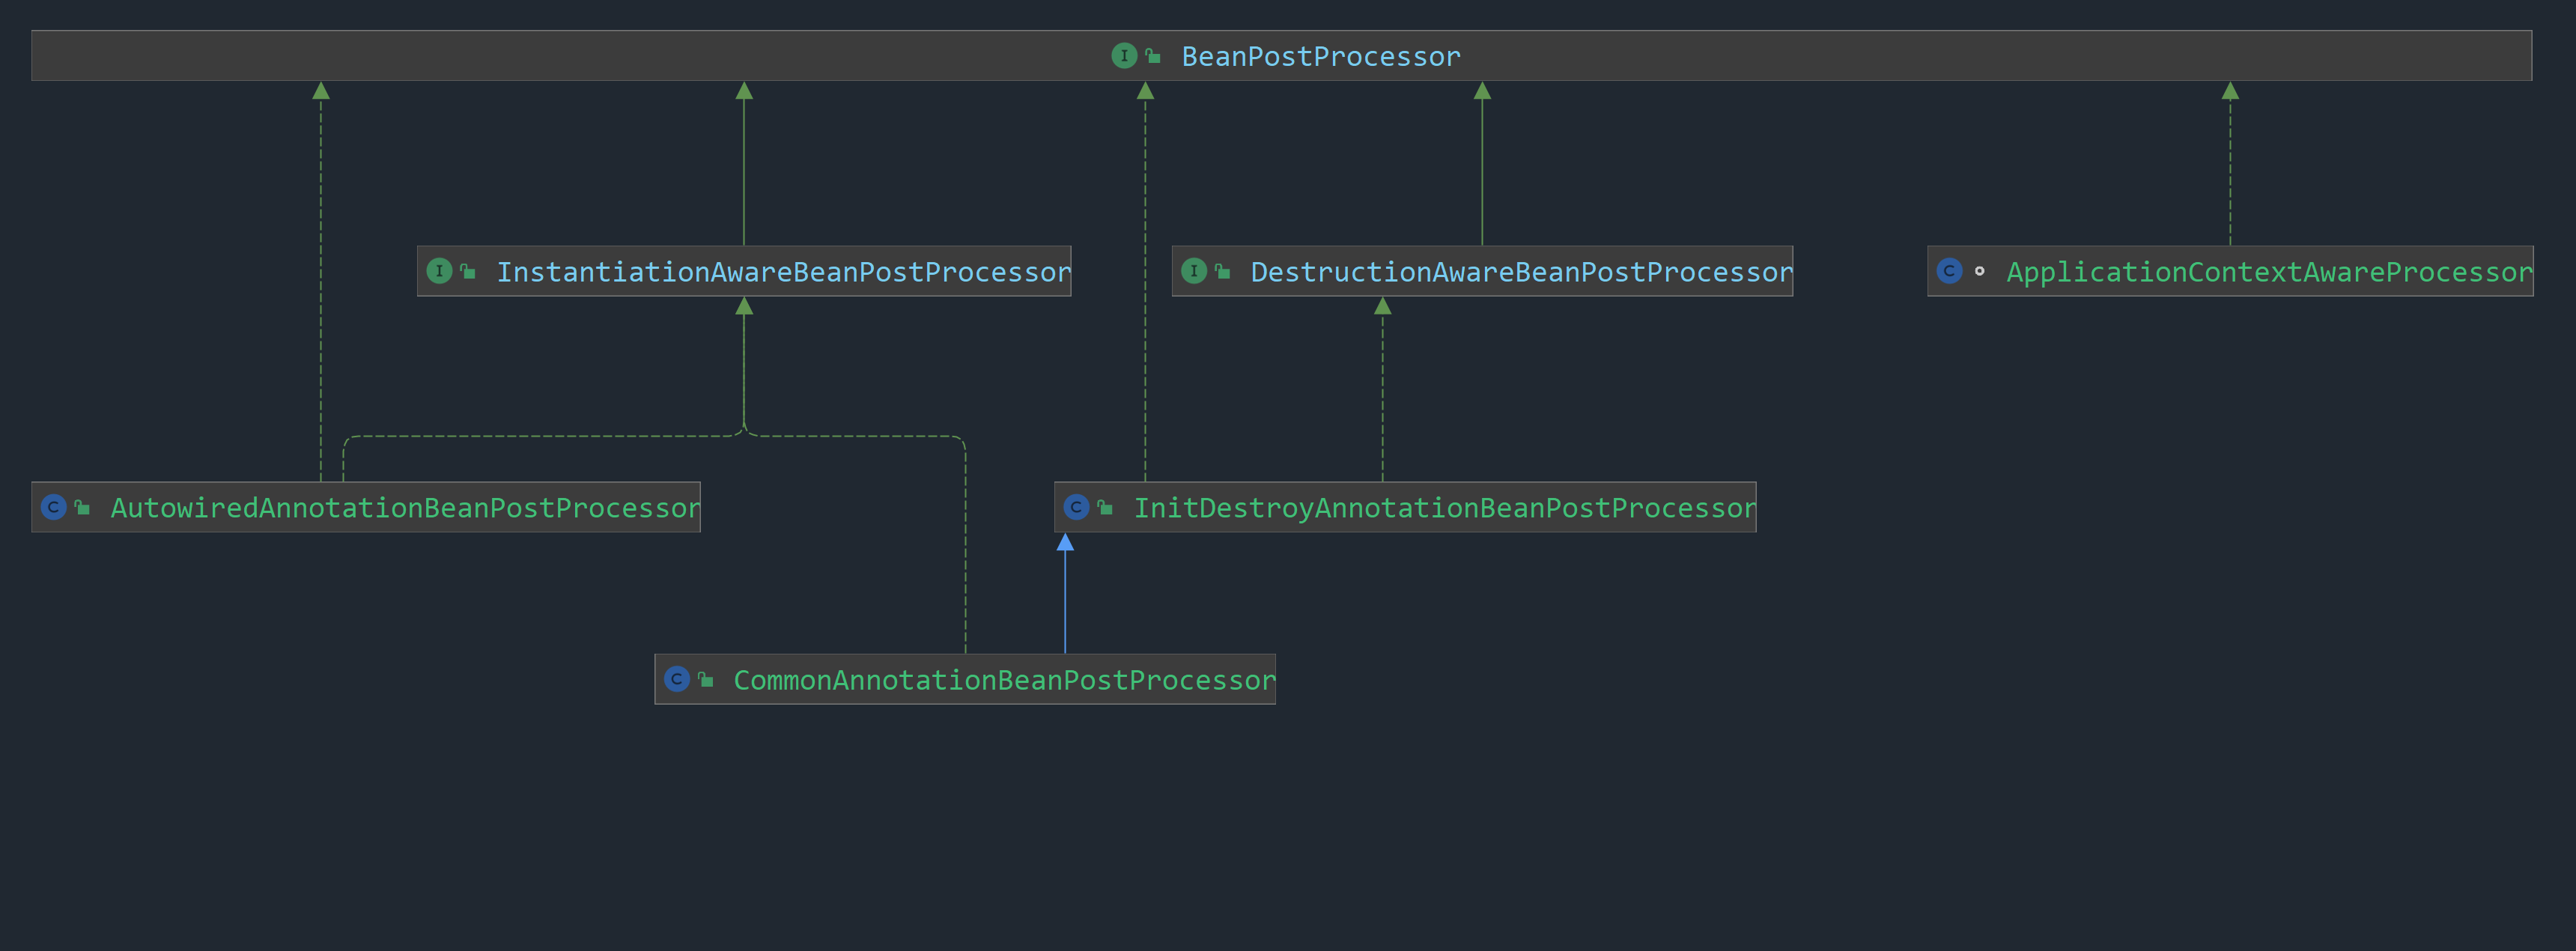Screen dimensions: 2576x951
Task: Click the public lock icon on CommonAnnotationBeanPostProcessor
Action: (706, 679)
